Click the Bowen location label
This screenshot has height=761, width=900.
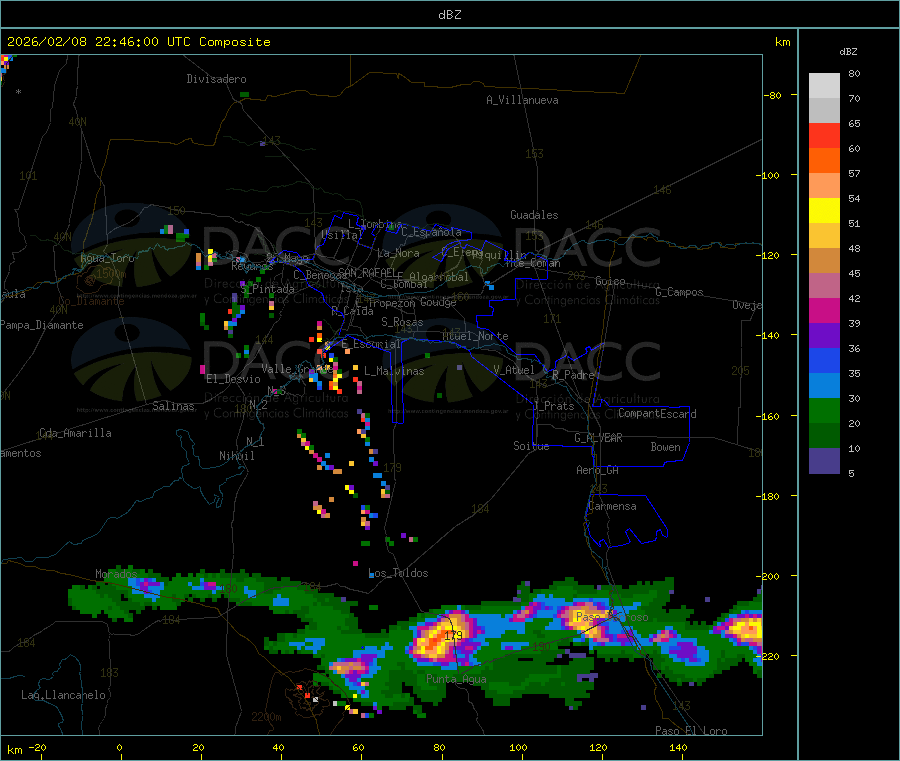click(x=665, y=447)
